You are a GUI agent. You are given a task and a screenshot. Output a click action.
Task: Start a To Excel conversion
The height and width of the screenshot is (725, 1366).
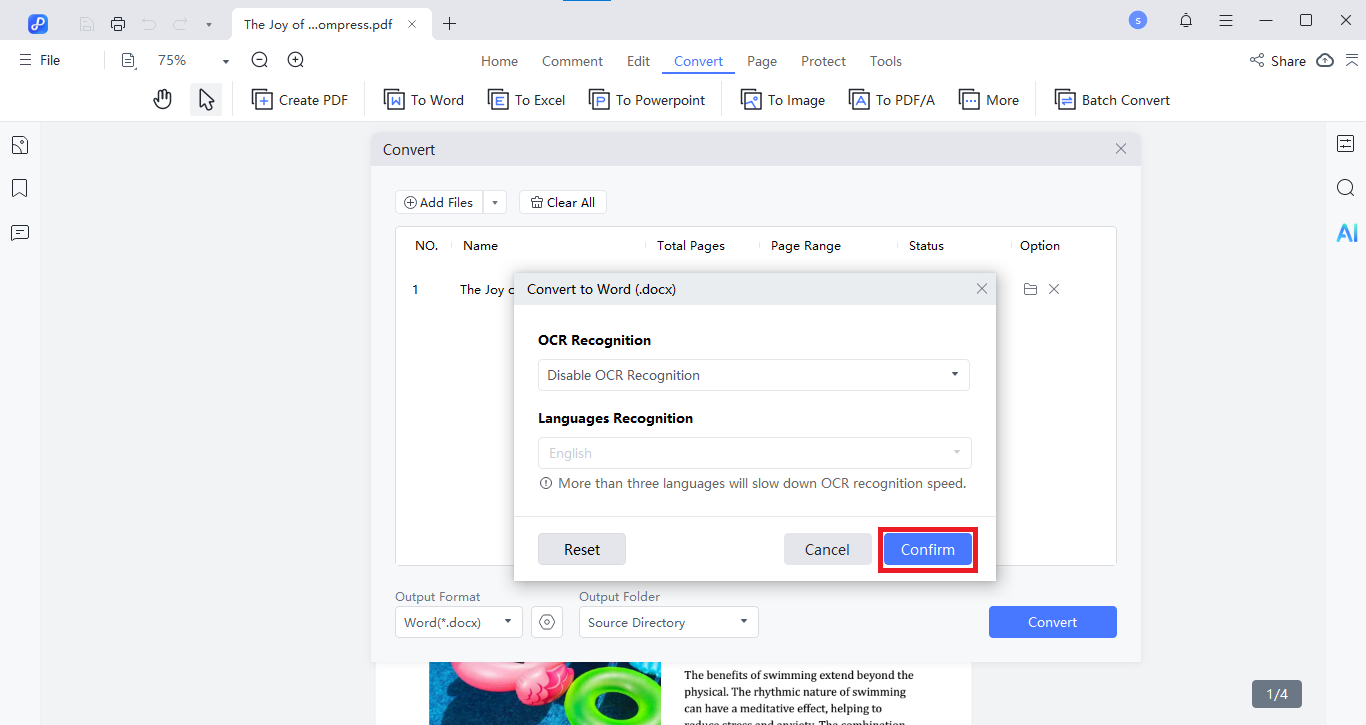pos(526,99)
